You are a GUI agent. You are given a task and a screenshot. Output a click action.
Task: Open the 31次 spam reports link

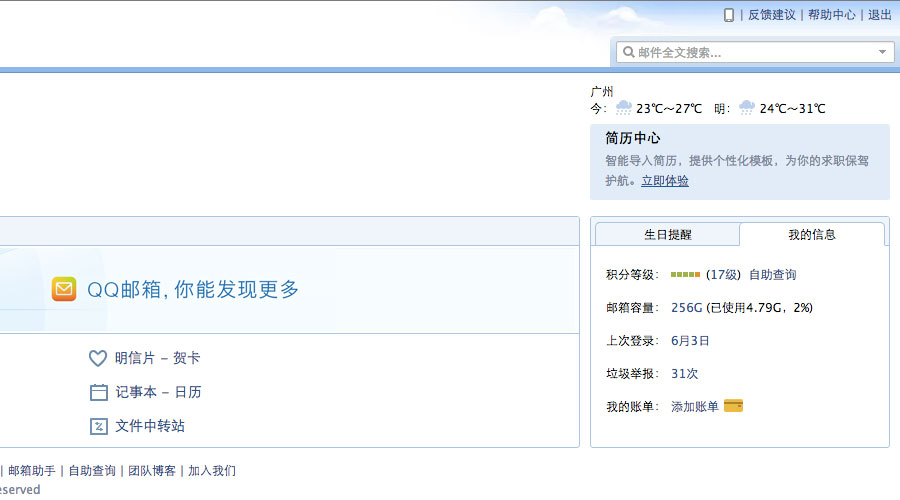pyautogui.click(x=685, y=374)
